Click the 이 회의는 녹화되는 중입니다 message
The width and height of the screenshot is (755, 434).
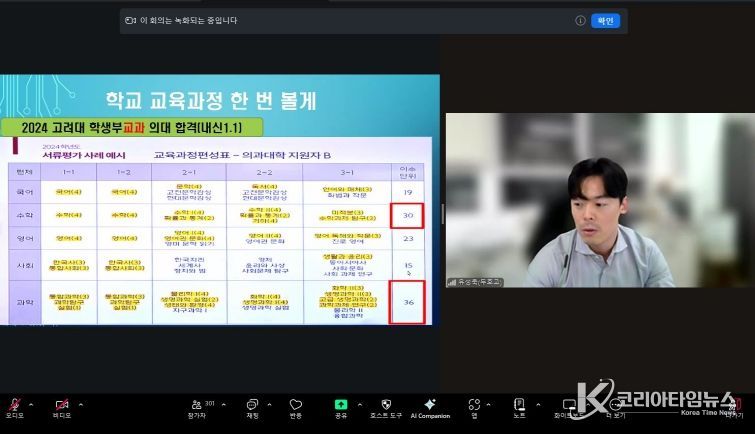click(x=188, y=21)
